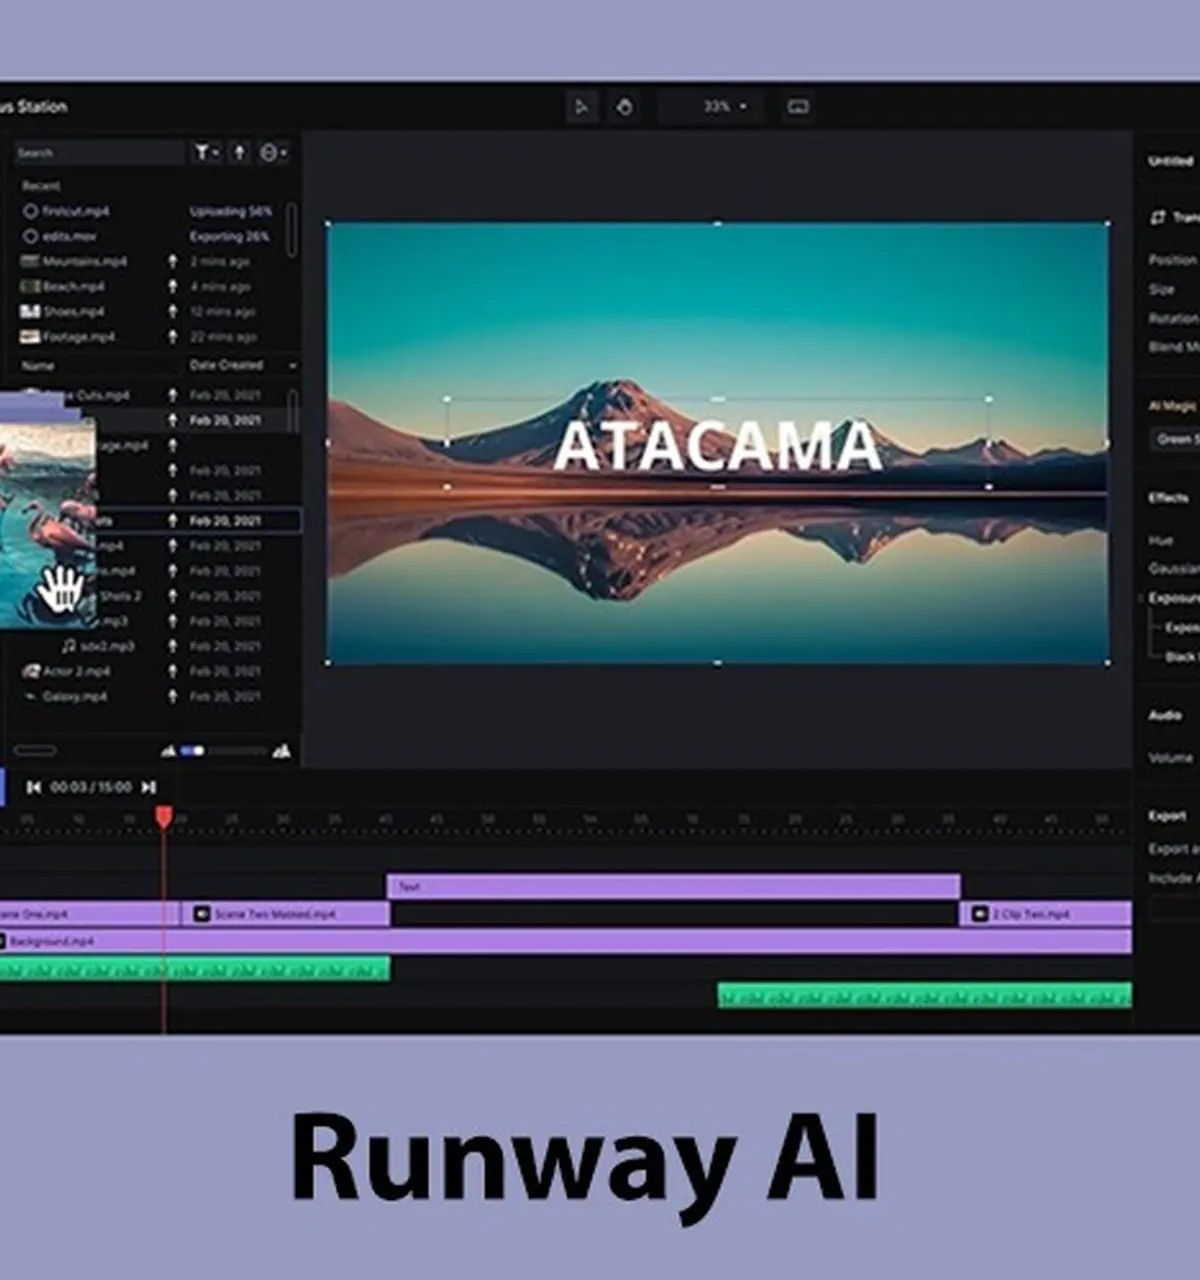Click the Recent list scrollbar
Screen dimensions: 1200x1280
[292, 230]
